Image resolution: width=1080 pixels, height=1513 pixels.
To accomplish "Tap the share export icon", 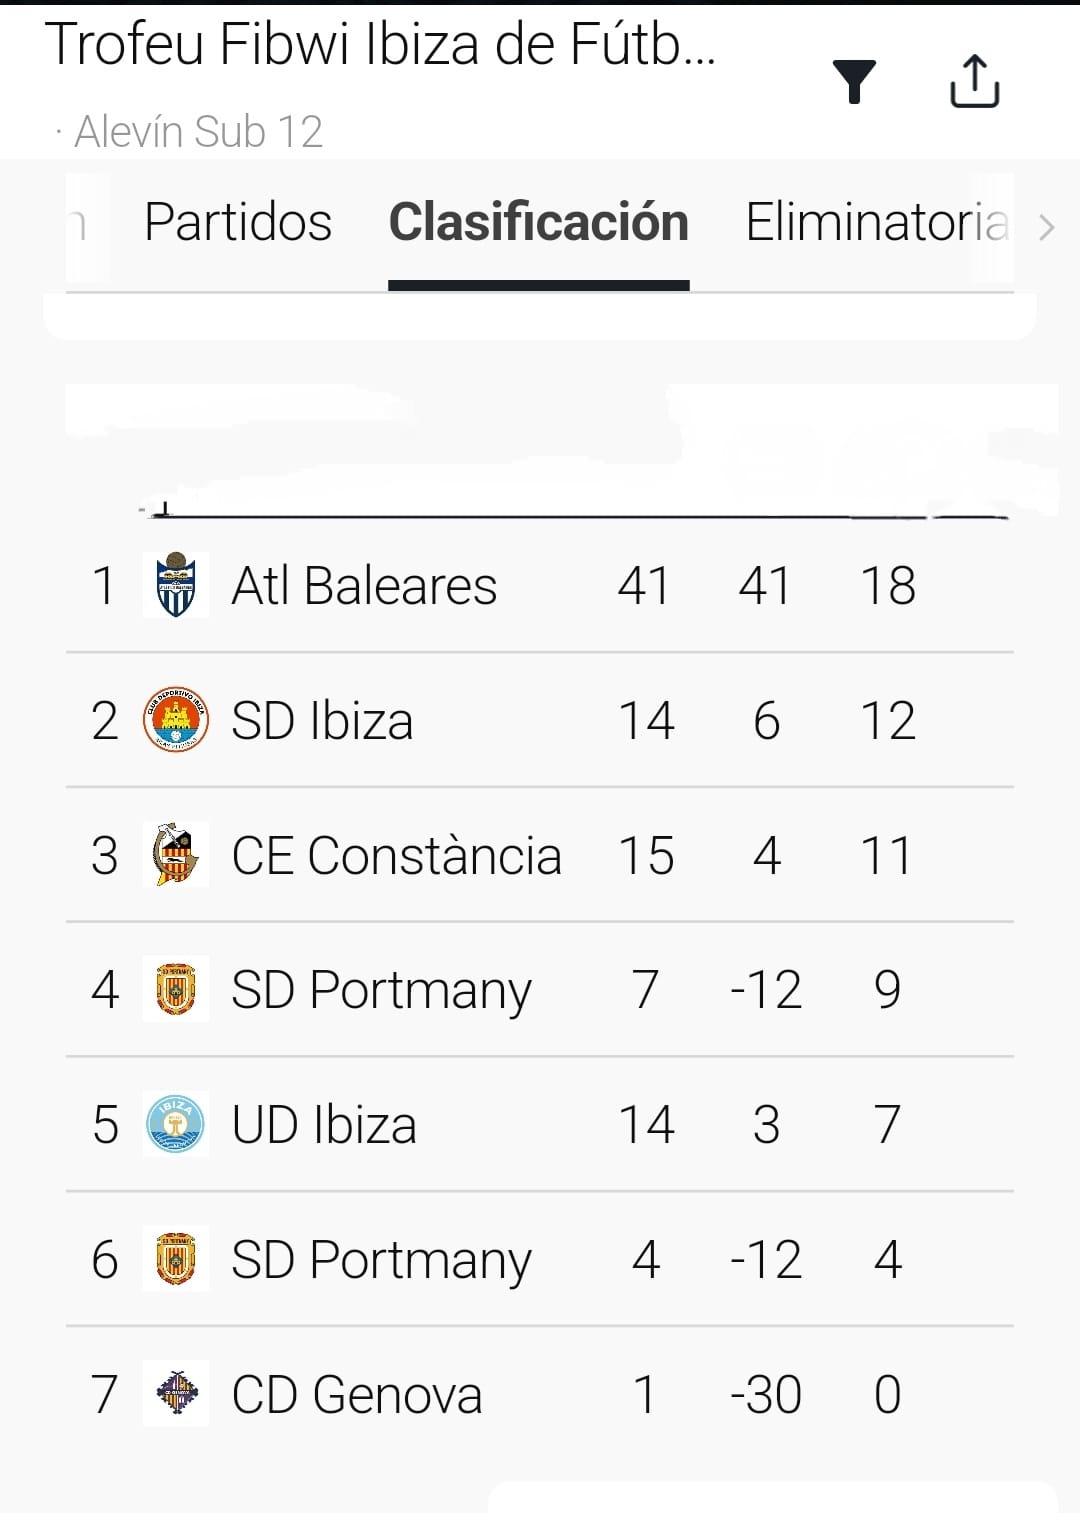I will pos(974,81).
